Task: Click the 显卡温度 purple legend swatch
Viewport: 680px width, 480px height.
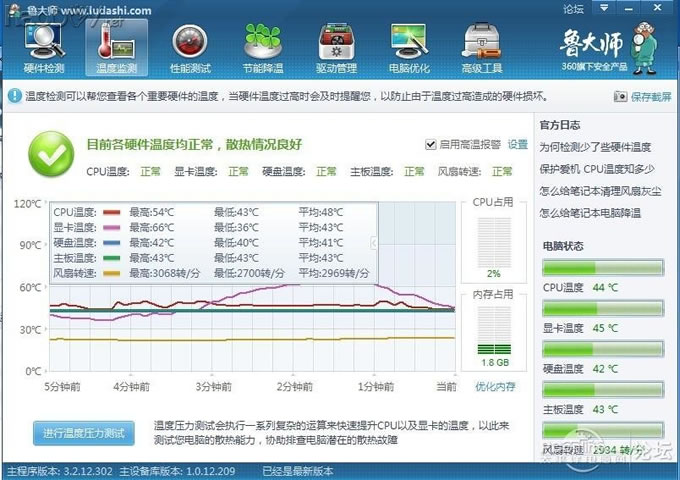Action: (x=111, y=227)
